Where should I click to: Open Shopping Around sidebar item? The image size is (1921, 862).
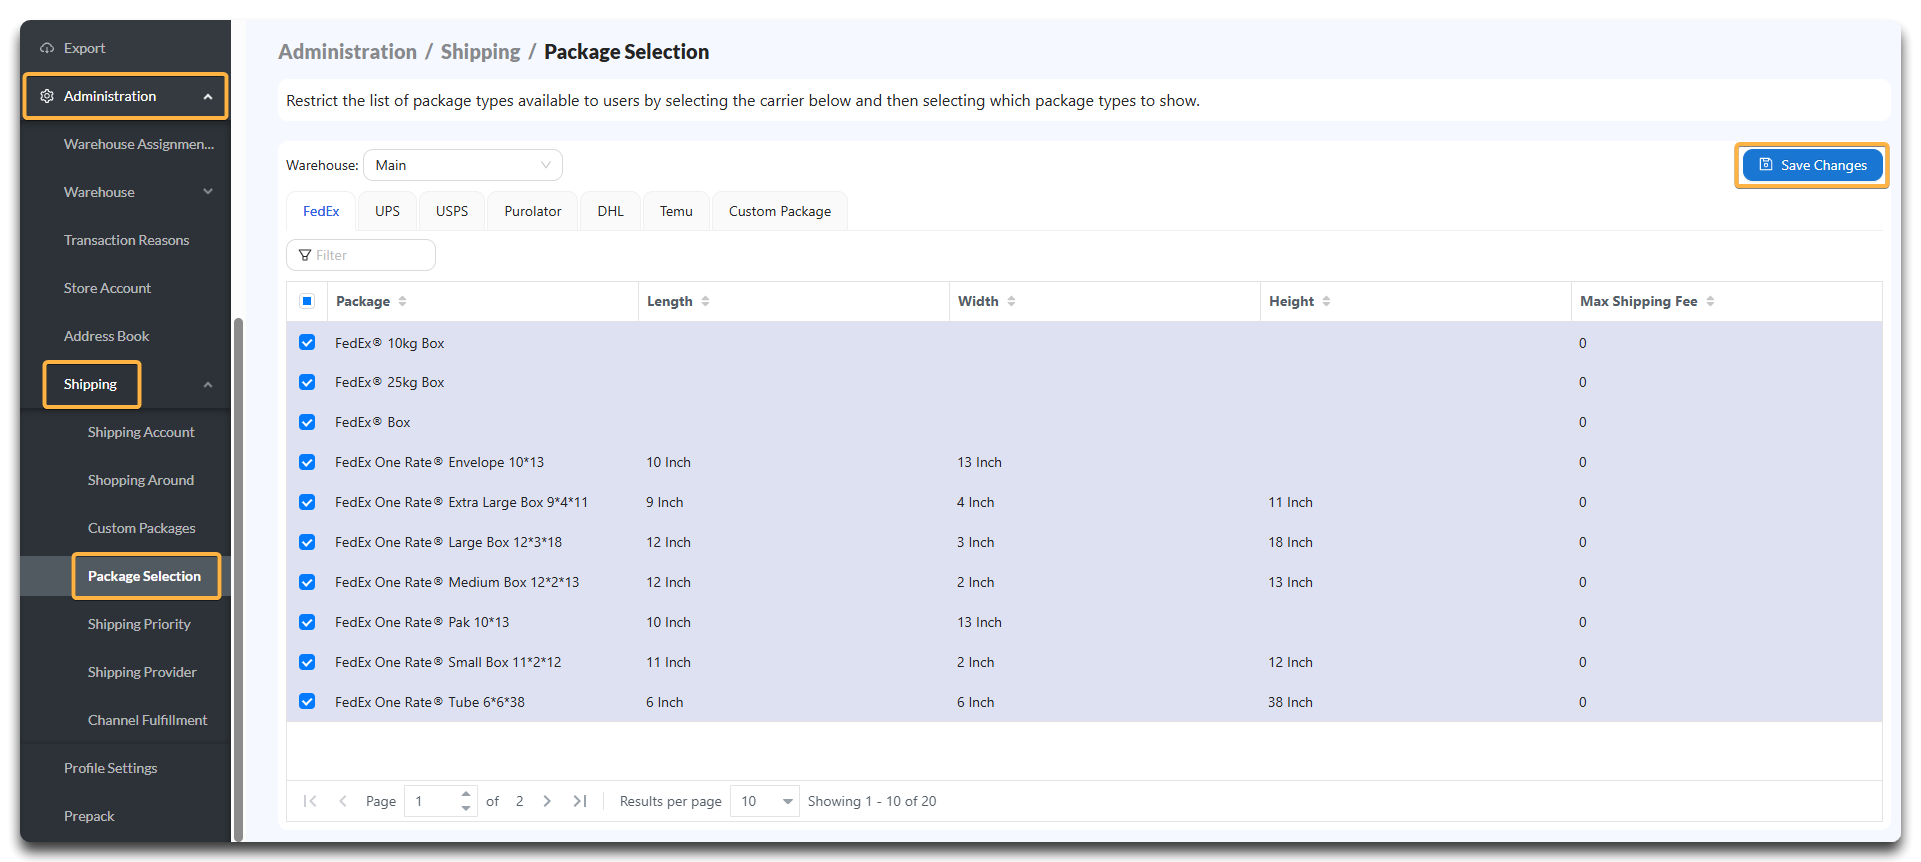coord(141,480)
